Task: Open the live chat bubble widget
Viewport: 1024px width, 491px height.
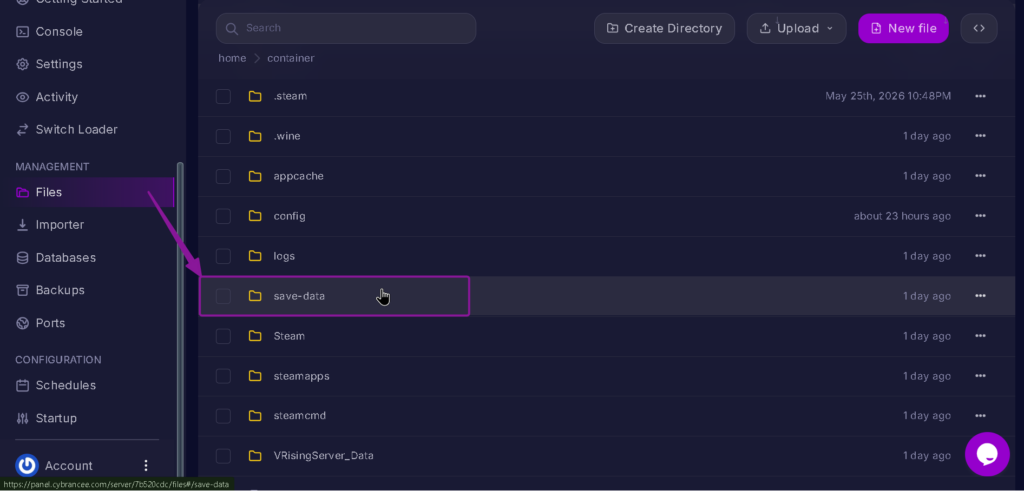Action: pos(987,454)
